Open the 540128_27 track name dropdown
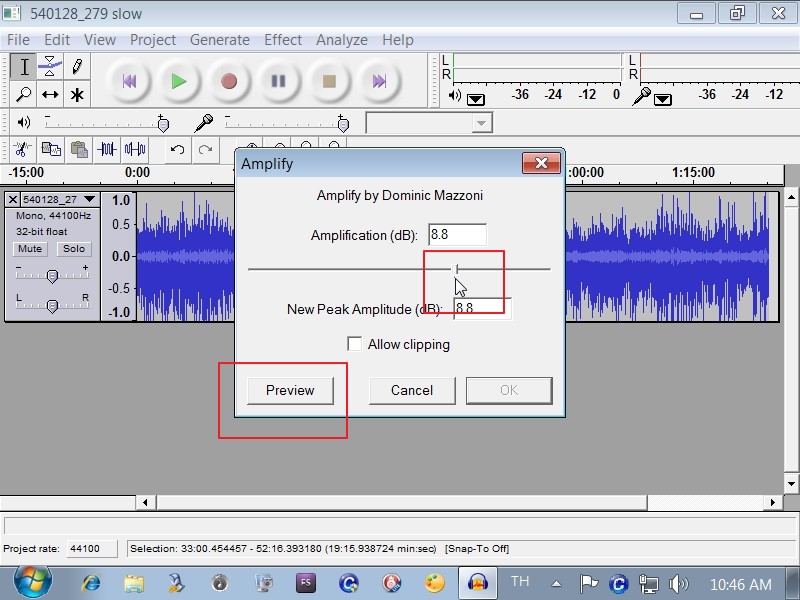Viewport: 800px width, 600px height. (x=90, y=199)
